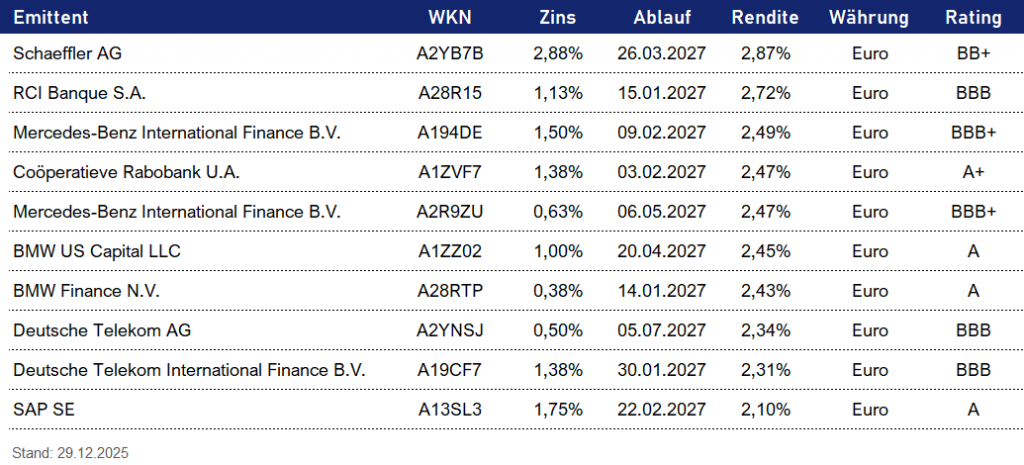Open the BMW Finance N.V. entry
Viewport: 1024px width, 465px height.
(86, 291)
